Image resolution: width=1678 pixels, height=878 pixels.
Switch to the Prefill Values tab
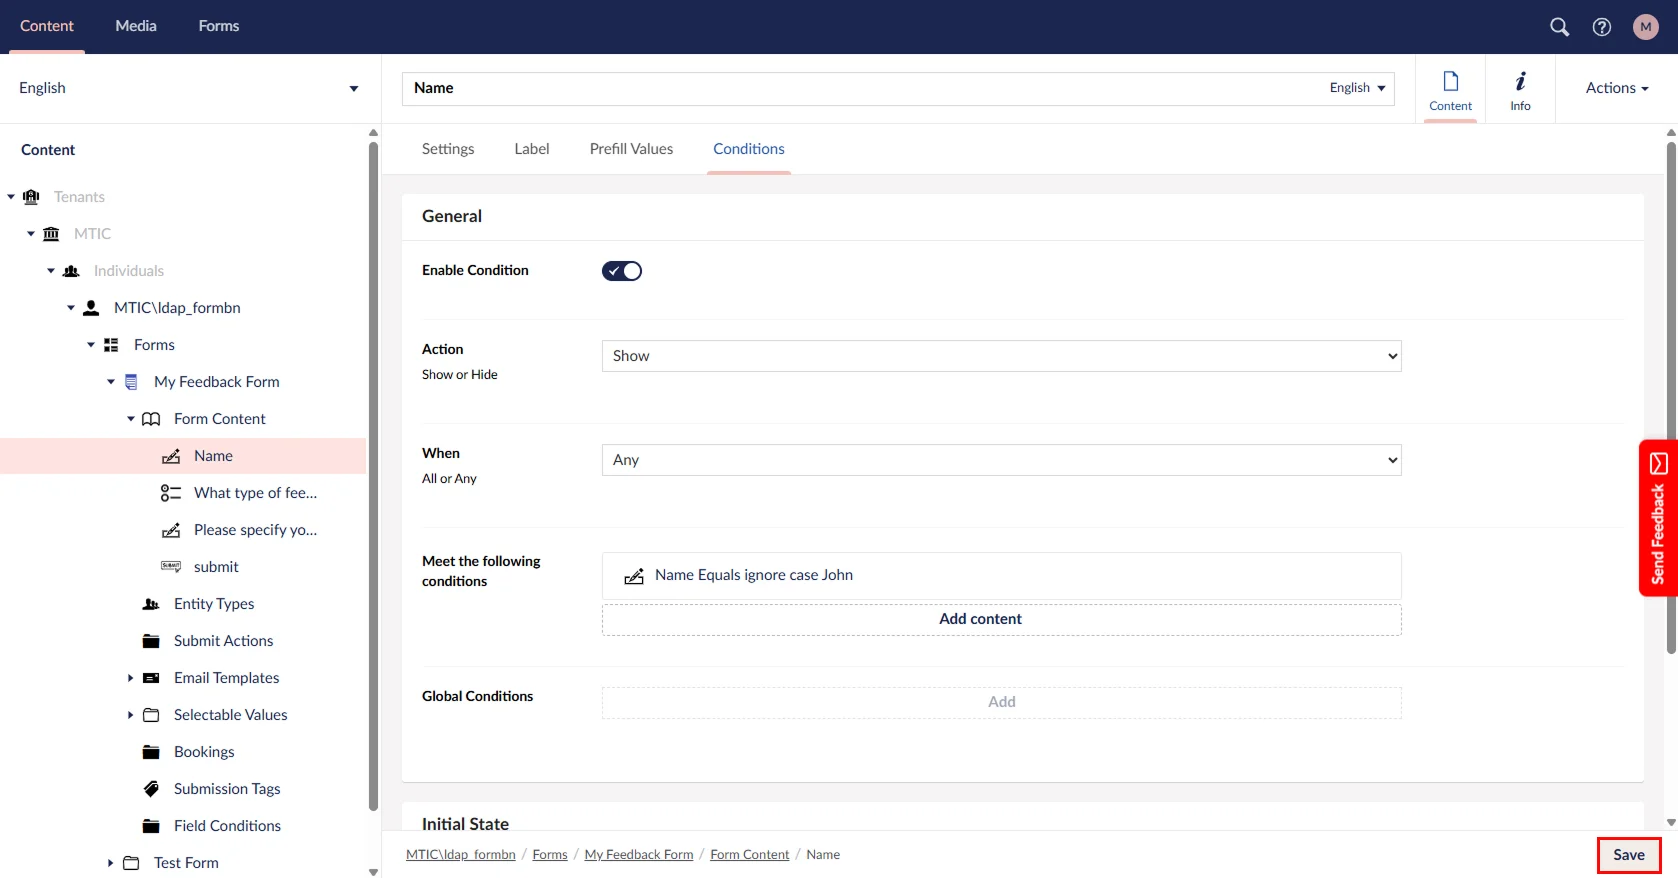pyautogui.click(x=631, y=149)
